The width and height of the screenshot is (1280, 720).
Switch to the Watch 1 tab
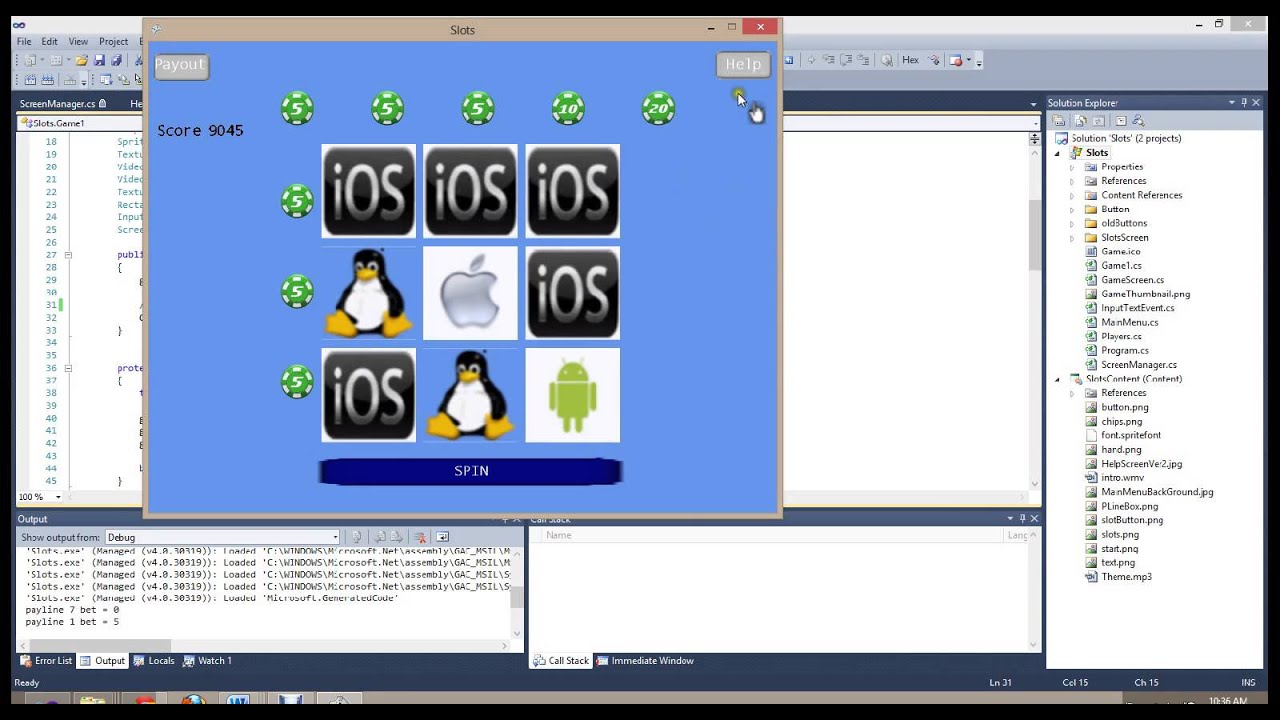point(207,660)
